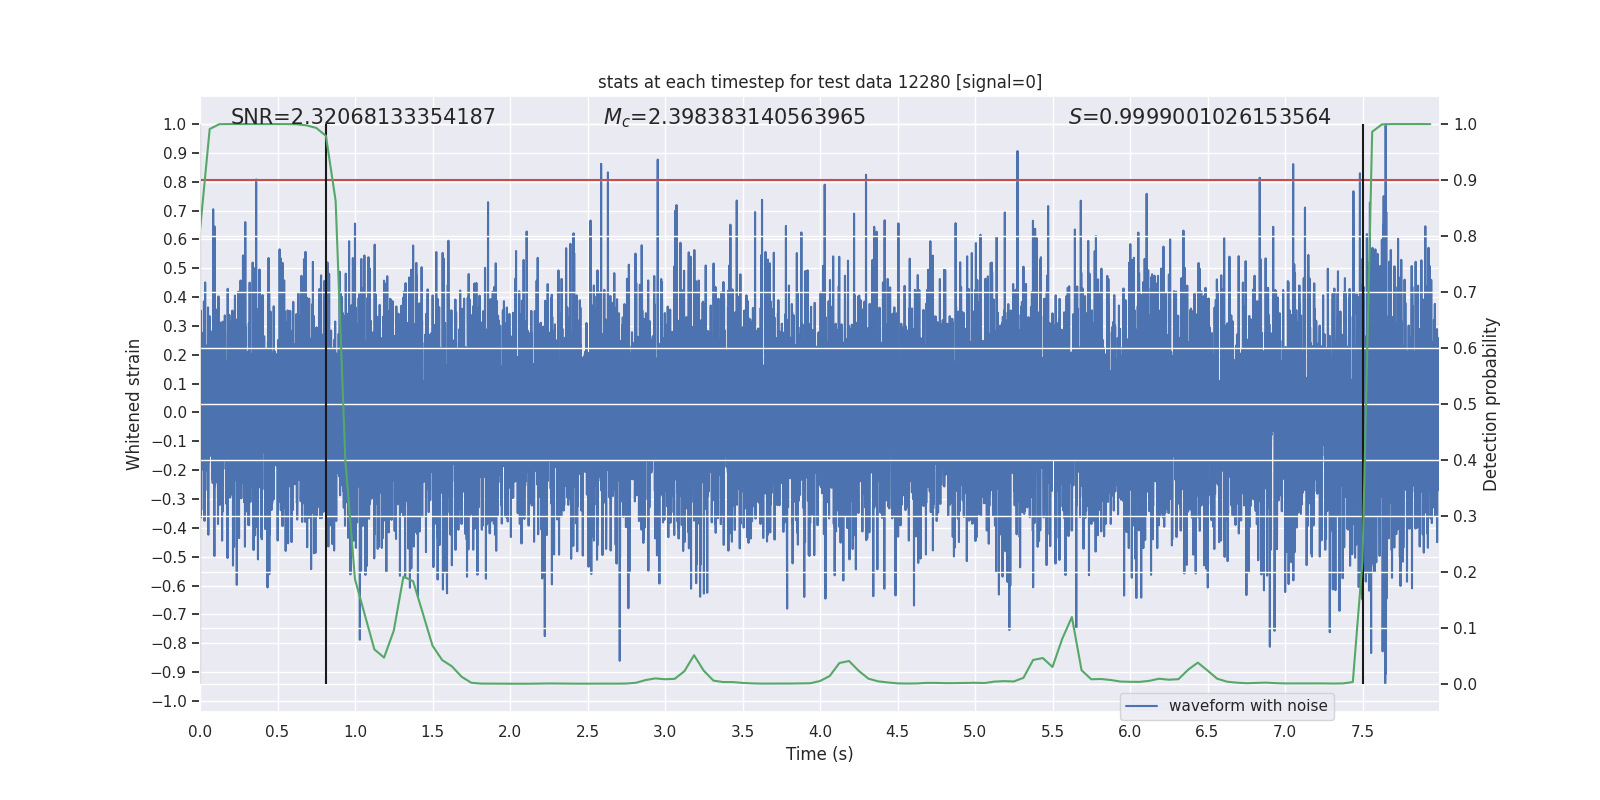Click the 'Time (s)' x-axis label
The image size is (1600, 800).
820,754
